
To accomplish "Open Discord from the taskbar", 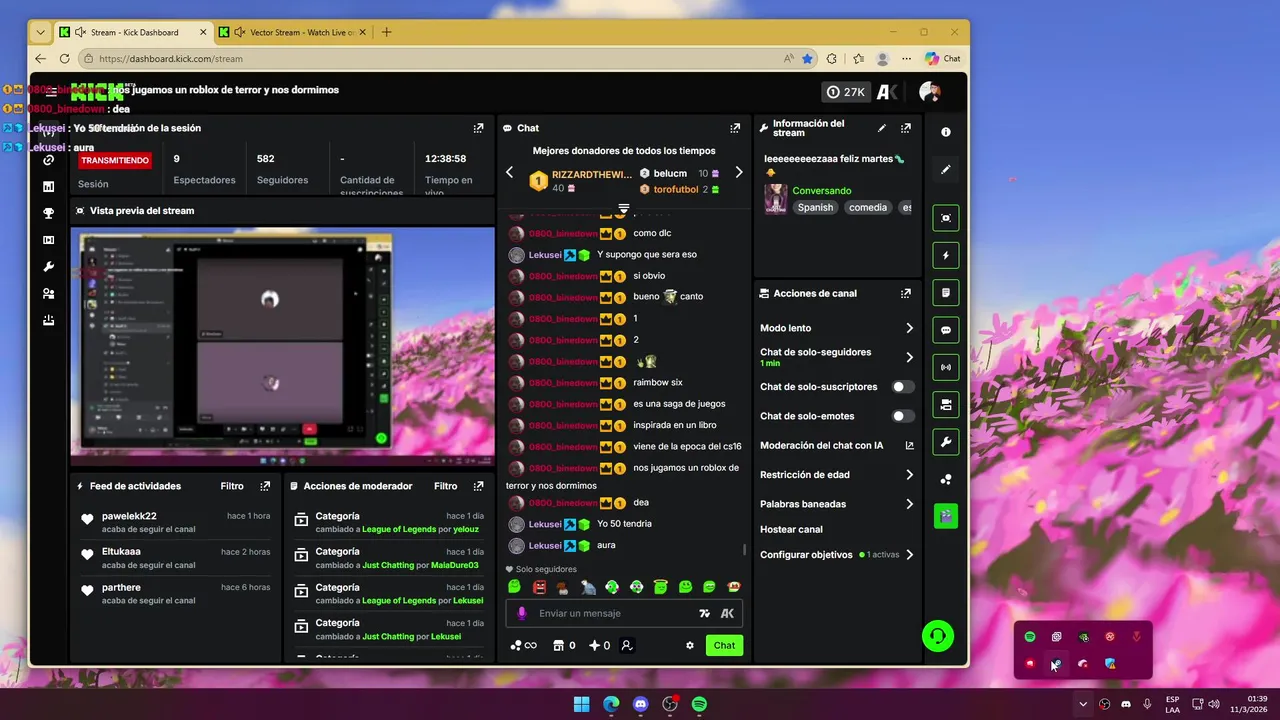I will pos(641,704).
